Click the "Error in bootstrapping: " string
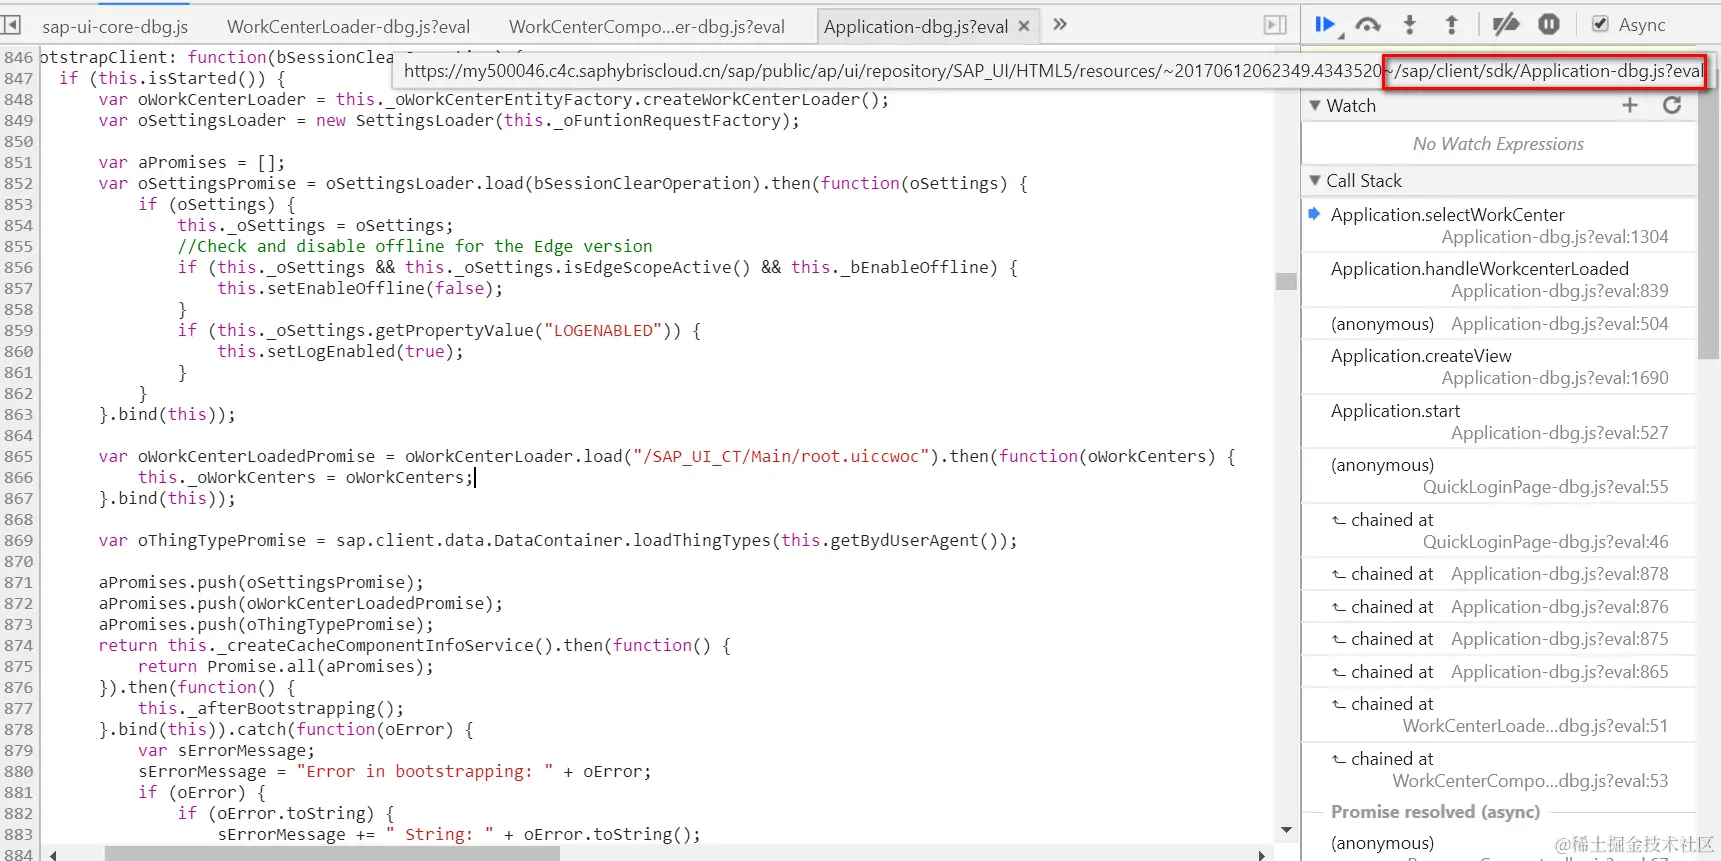This screenshot has height=861, width=1721. (x=425, y=771)
